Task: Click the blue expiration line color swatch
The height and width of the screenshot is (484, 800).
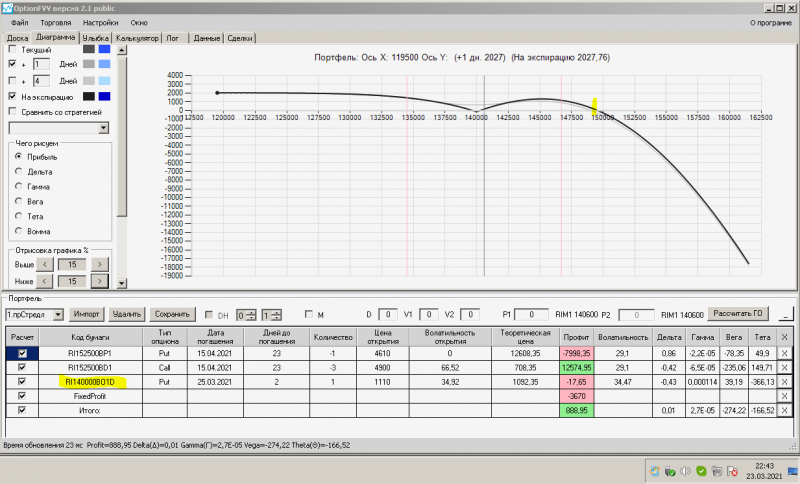Action: [x=104, y=96]
